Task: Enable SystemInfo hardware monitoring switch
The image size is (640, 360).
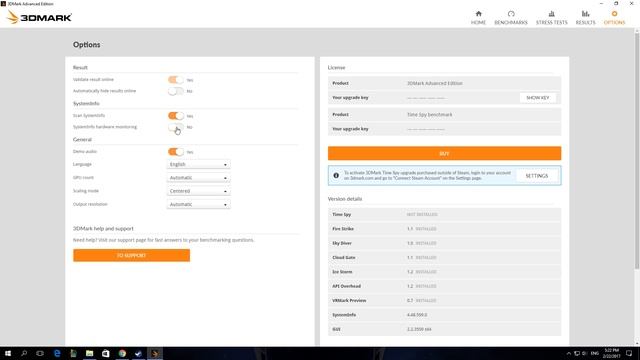Action: point(176,127)
